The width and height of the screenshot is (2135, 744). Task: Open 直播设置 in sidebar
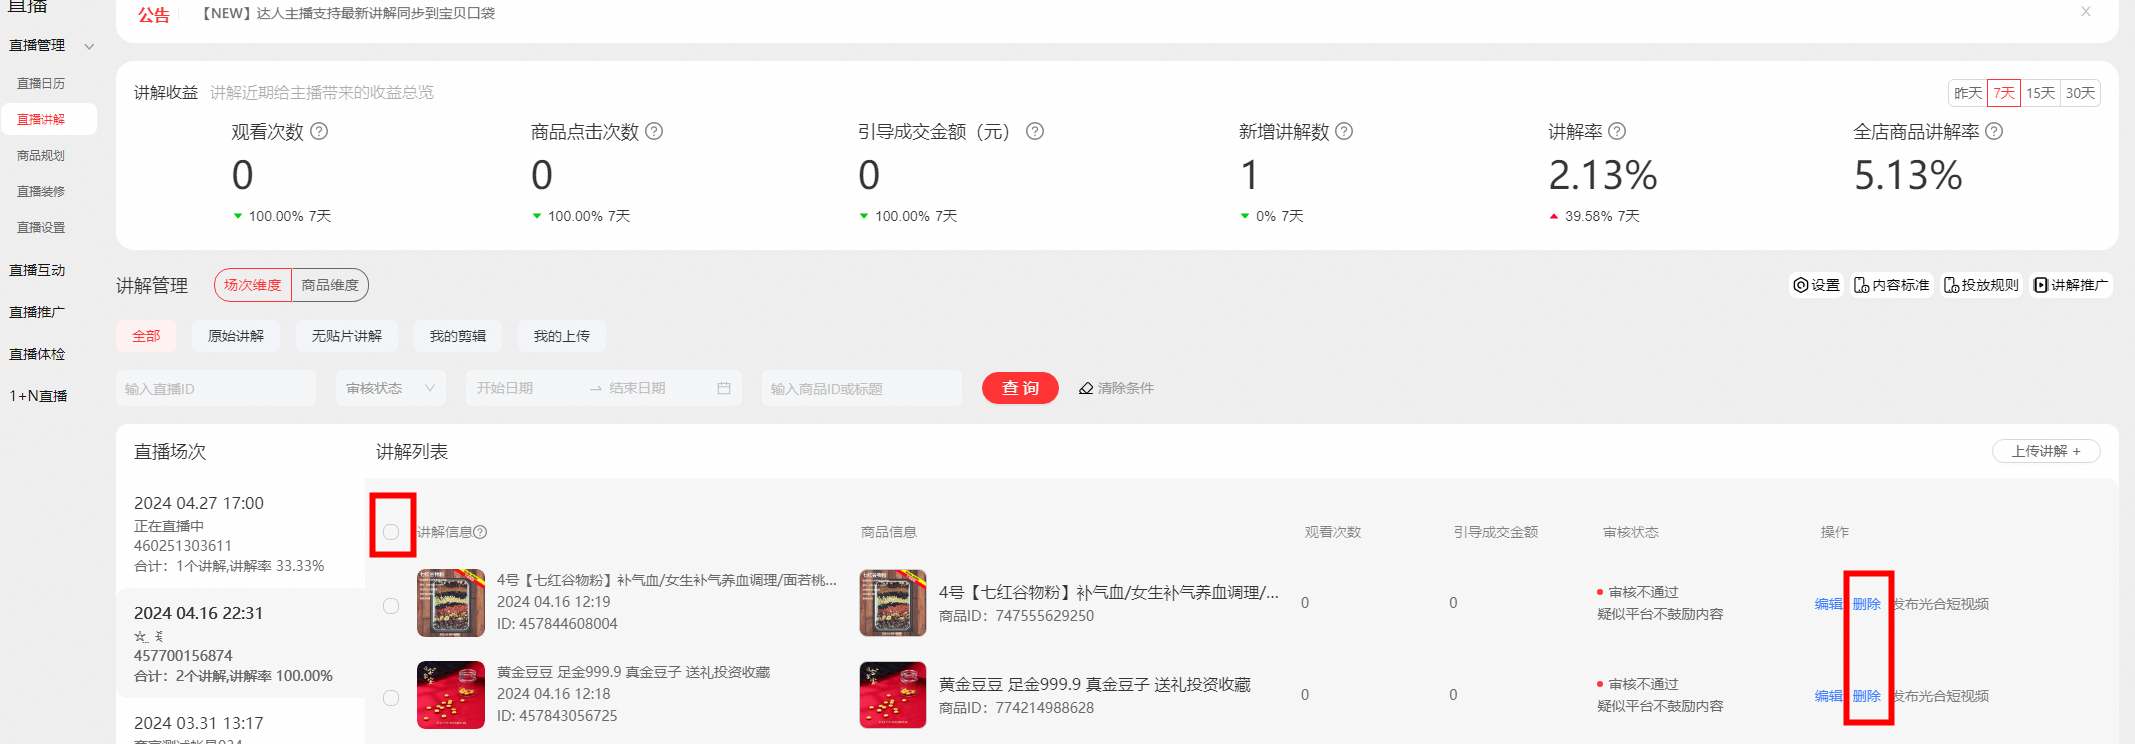coord(41,227)
